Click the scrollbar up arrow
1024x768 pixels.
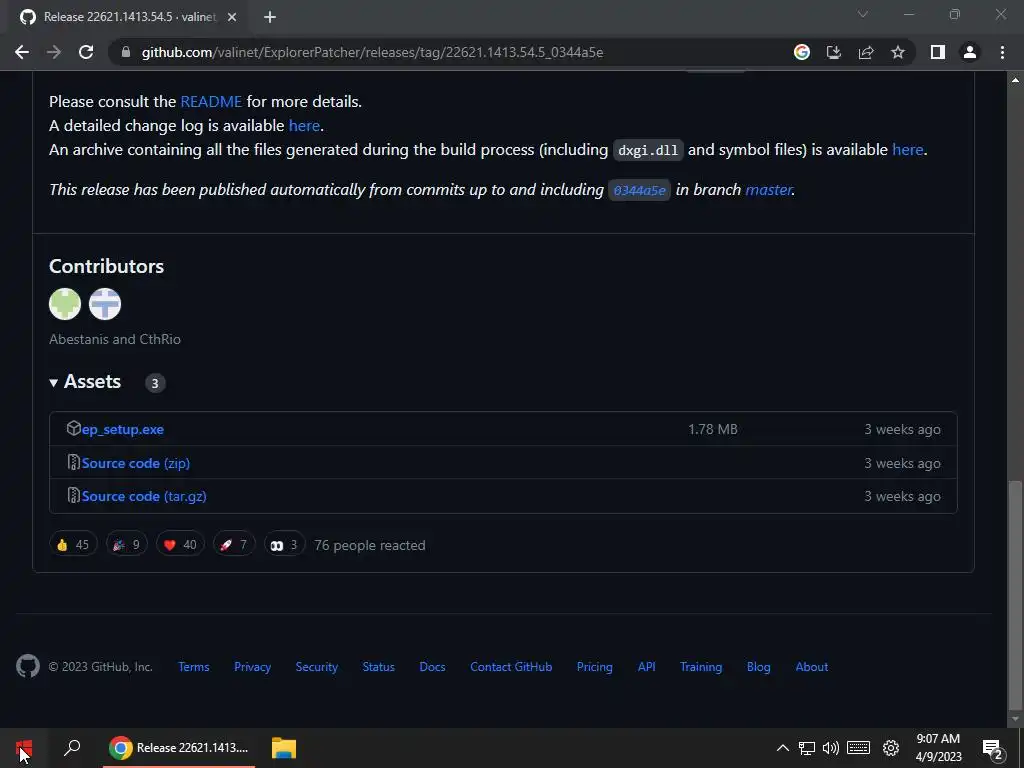[x=1015, y=80]
